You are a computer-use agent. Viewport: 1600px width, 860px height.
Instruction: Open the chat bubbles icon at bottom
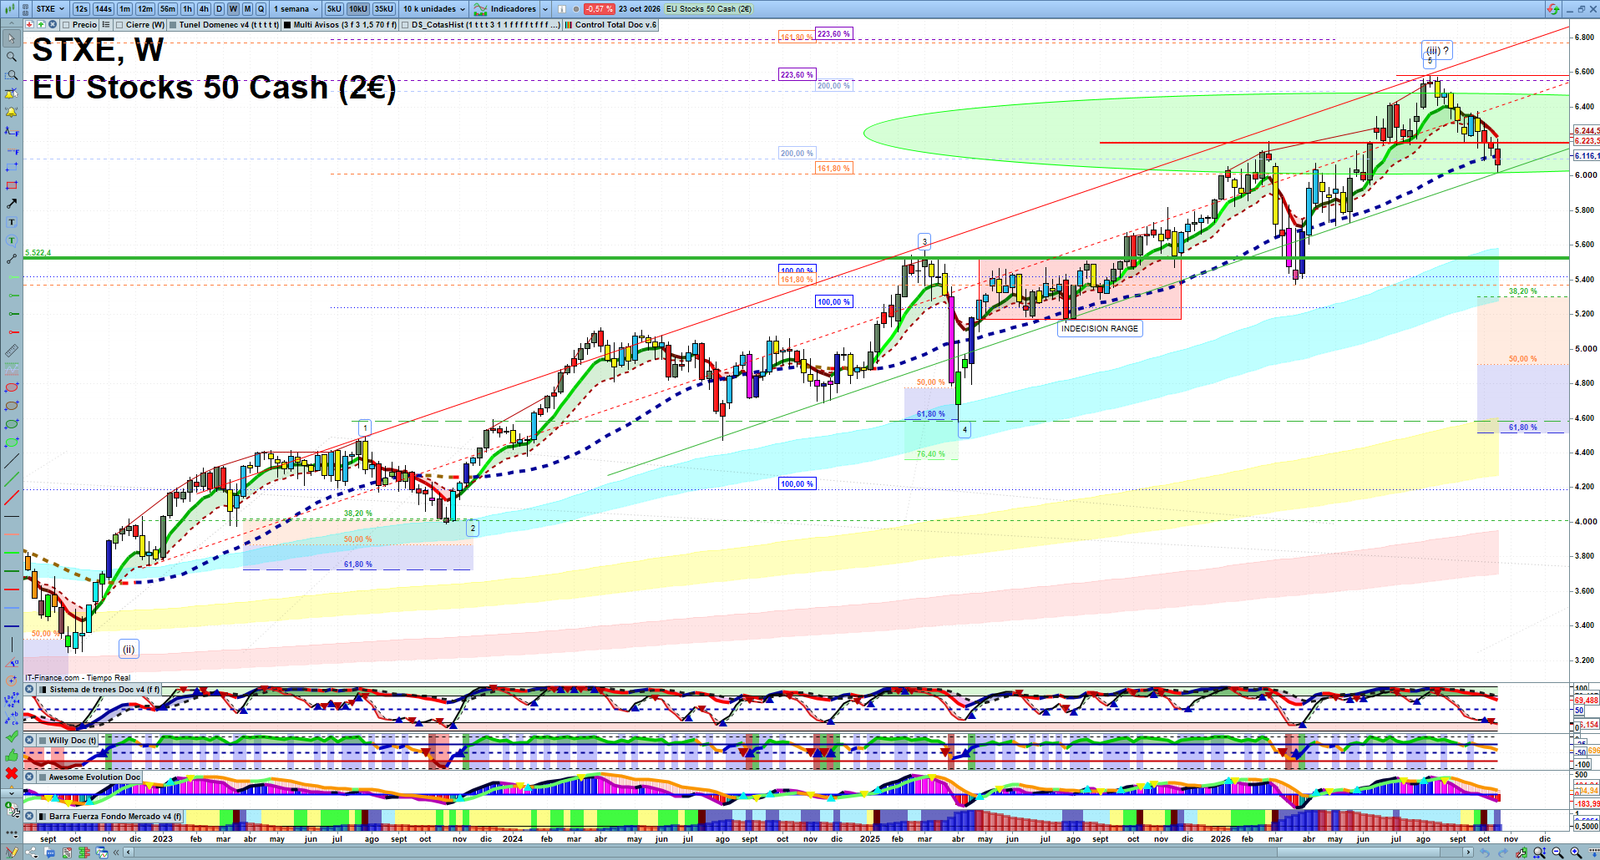click(x=49, y=851)
